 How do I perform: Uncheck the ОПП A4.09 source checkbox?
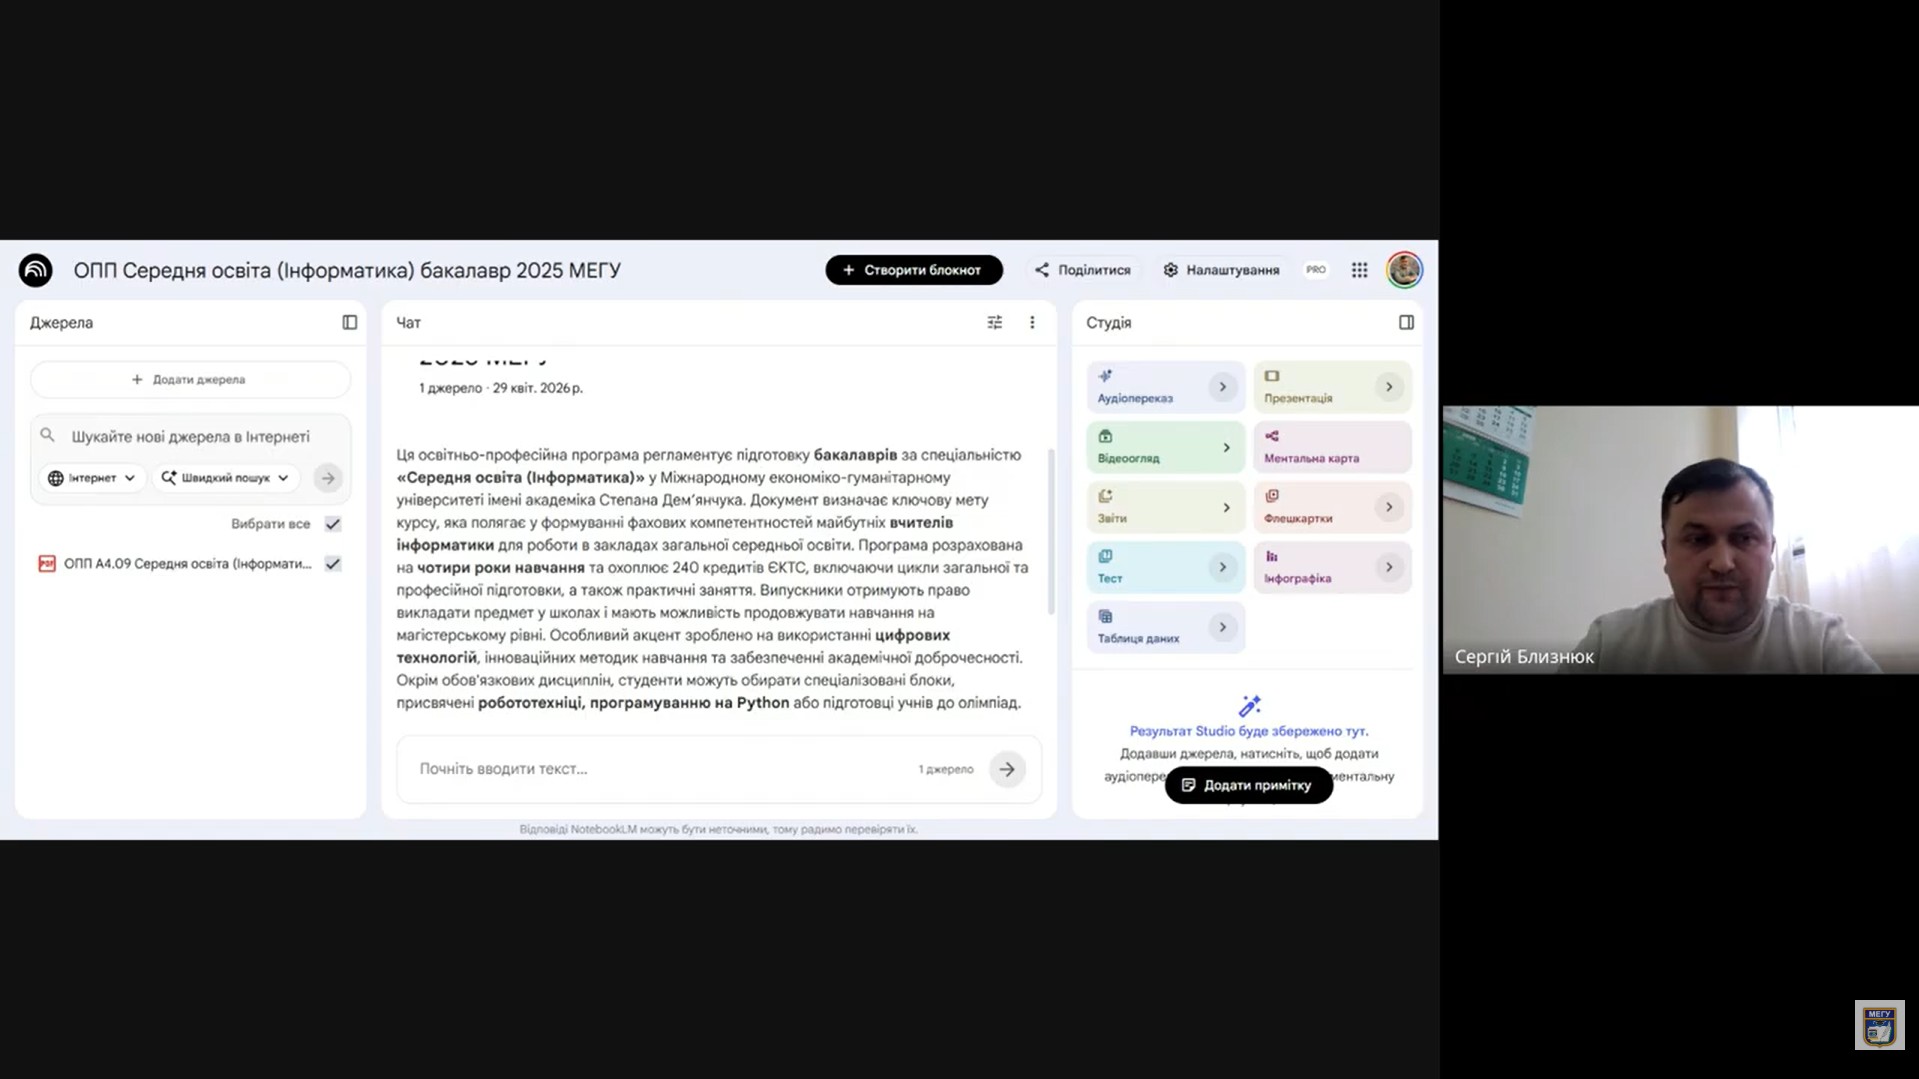(333, 564)
